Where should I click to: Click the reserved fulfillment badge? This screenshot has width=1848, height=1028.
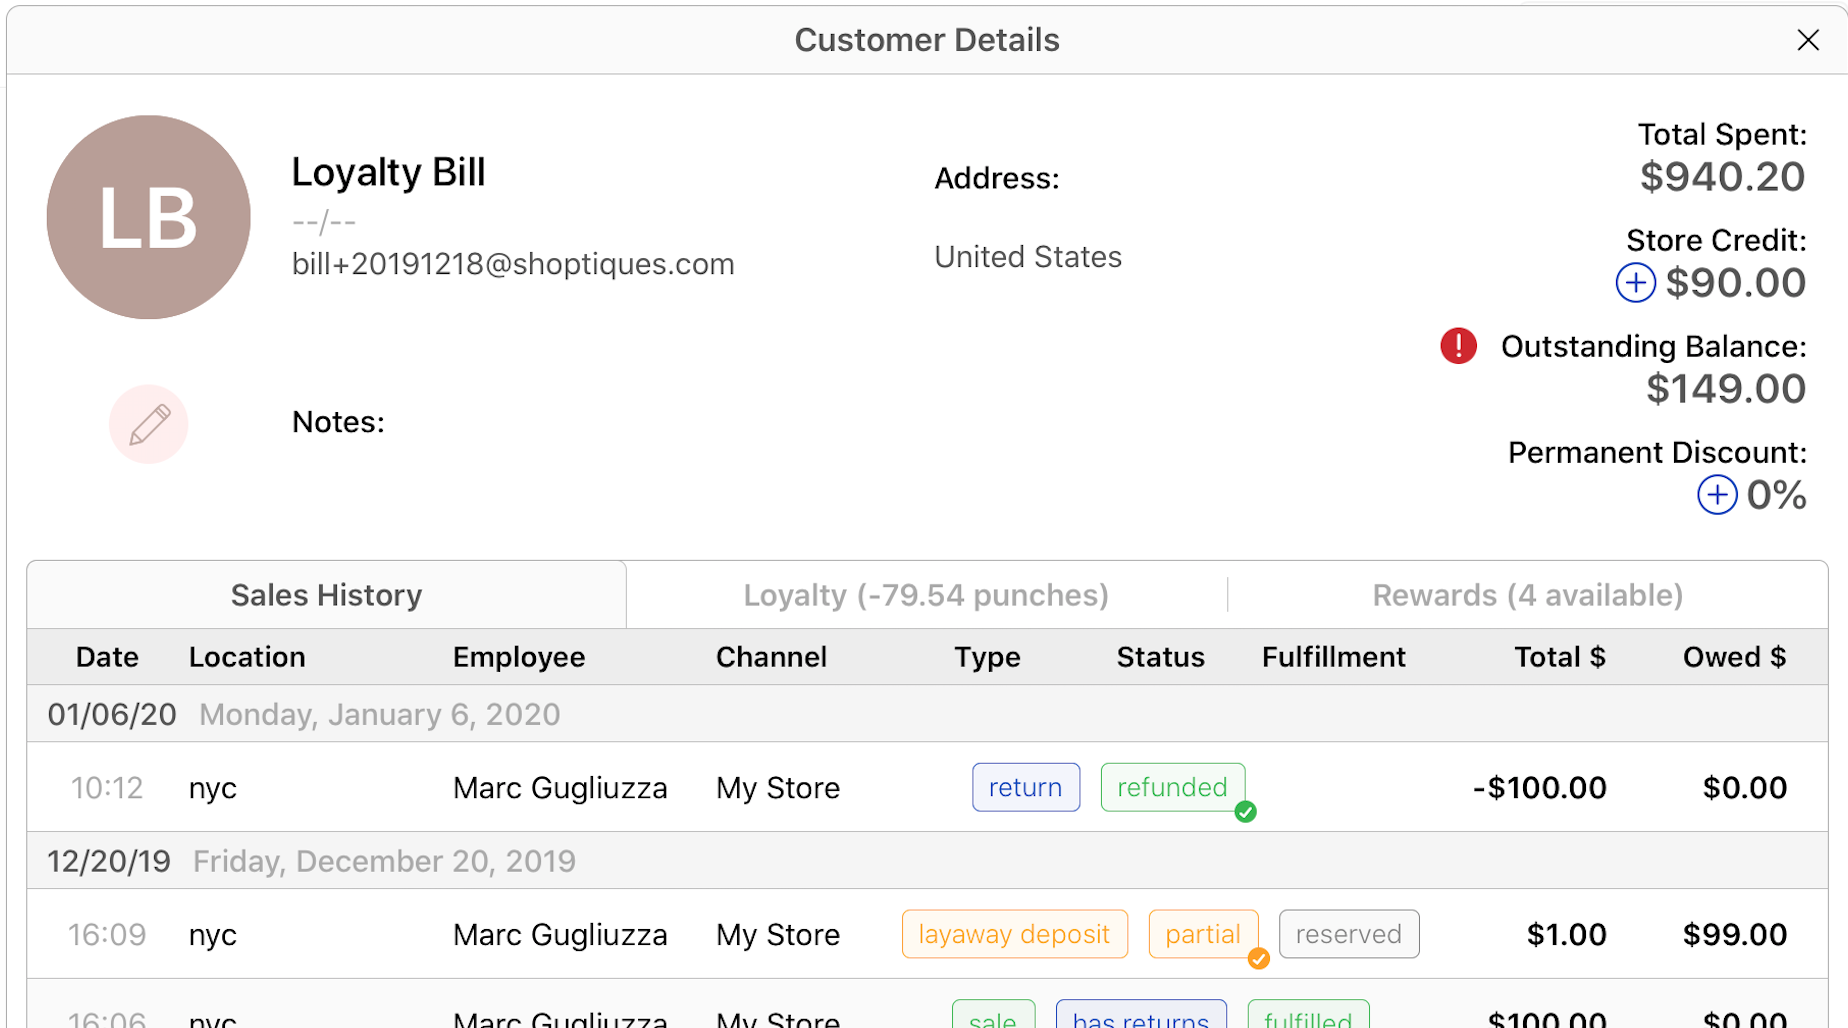coord(1349,934)
